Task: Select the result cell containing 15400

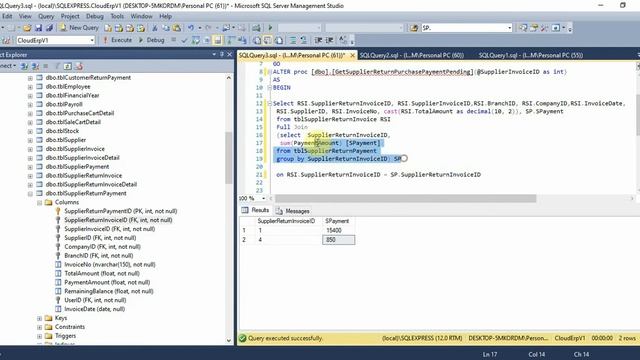Action: (x=338, y=230)
